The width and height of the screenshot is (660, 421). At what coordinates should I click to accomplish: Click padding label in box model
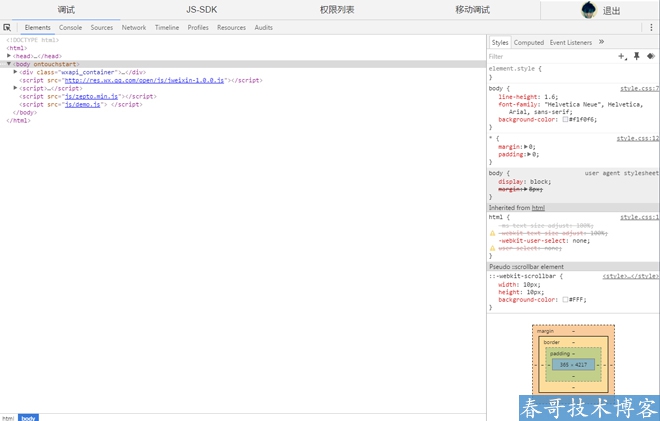pyautogui.click(x=559, y=353)
